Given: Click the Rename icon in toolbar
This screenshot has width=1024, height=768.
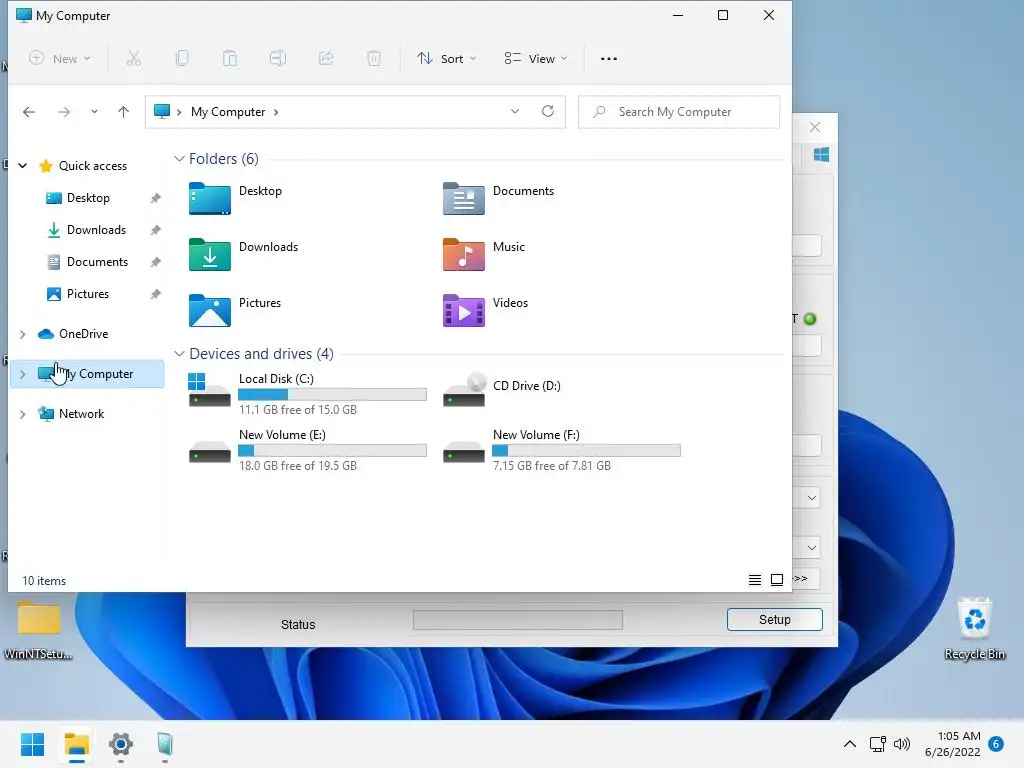Looking at the screenshot, I should (278, 59).
